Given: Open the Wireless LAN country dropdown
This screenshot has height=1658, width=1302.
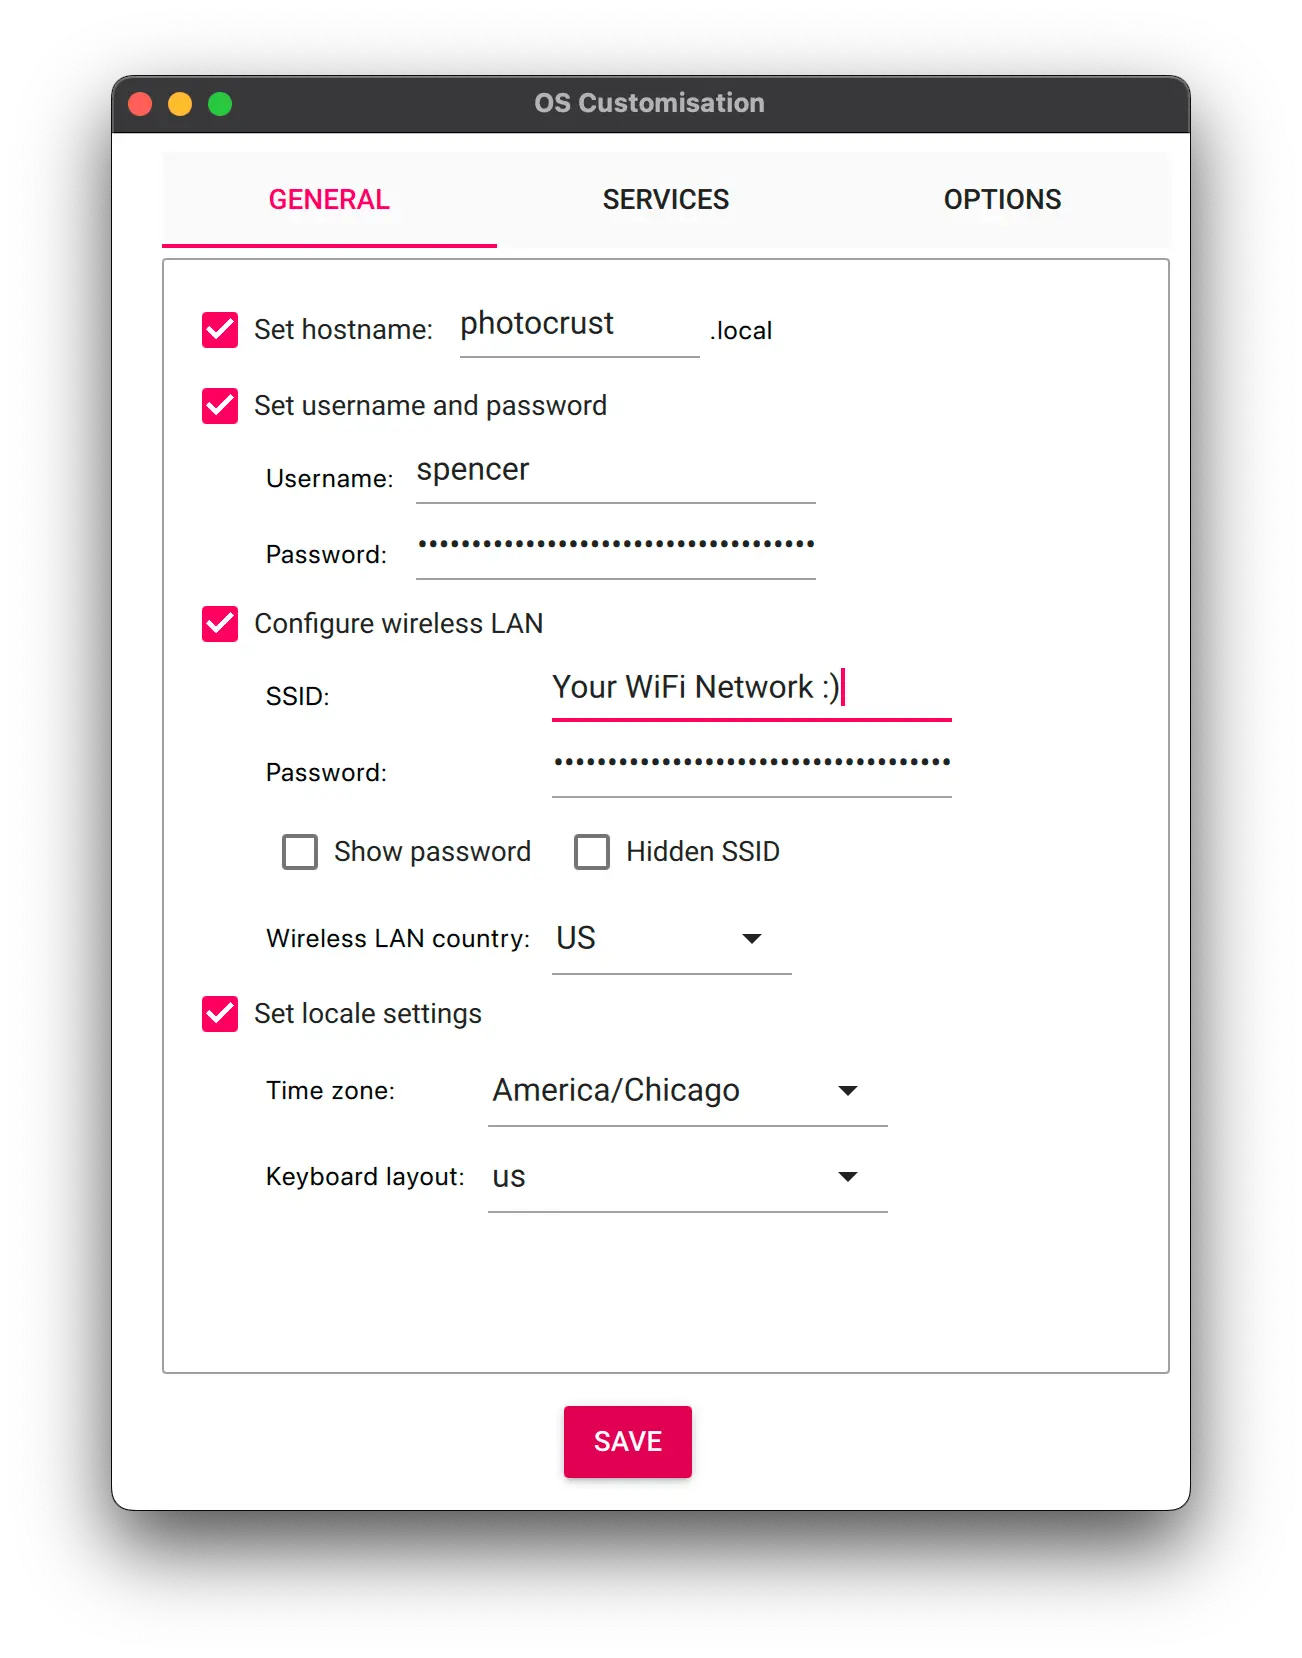Looking at the screenshot, I should [x=671, y=939].
